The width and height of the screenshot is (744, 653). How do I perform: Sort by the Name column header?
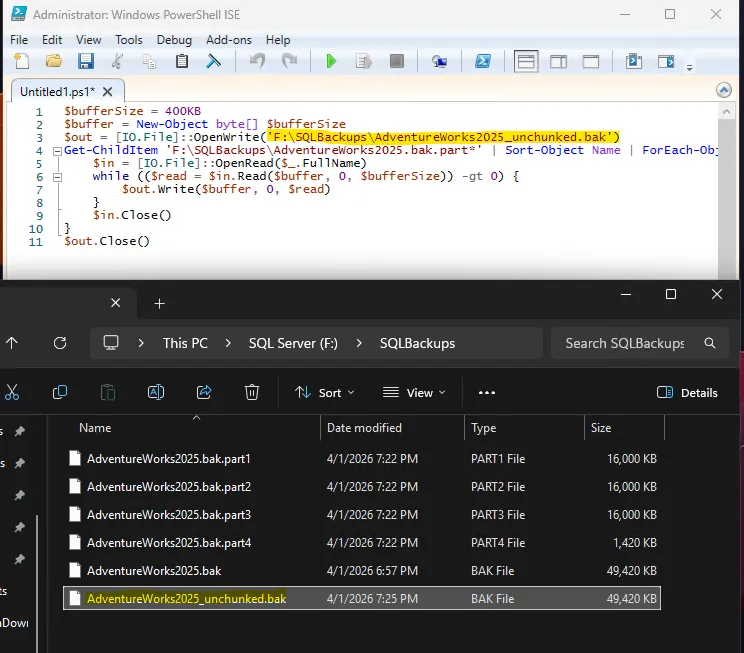tap(95, 428)
